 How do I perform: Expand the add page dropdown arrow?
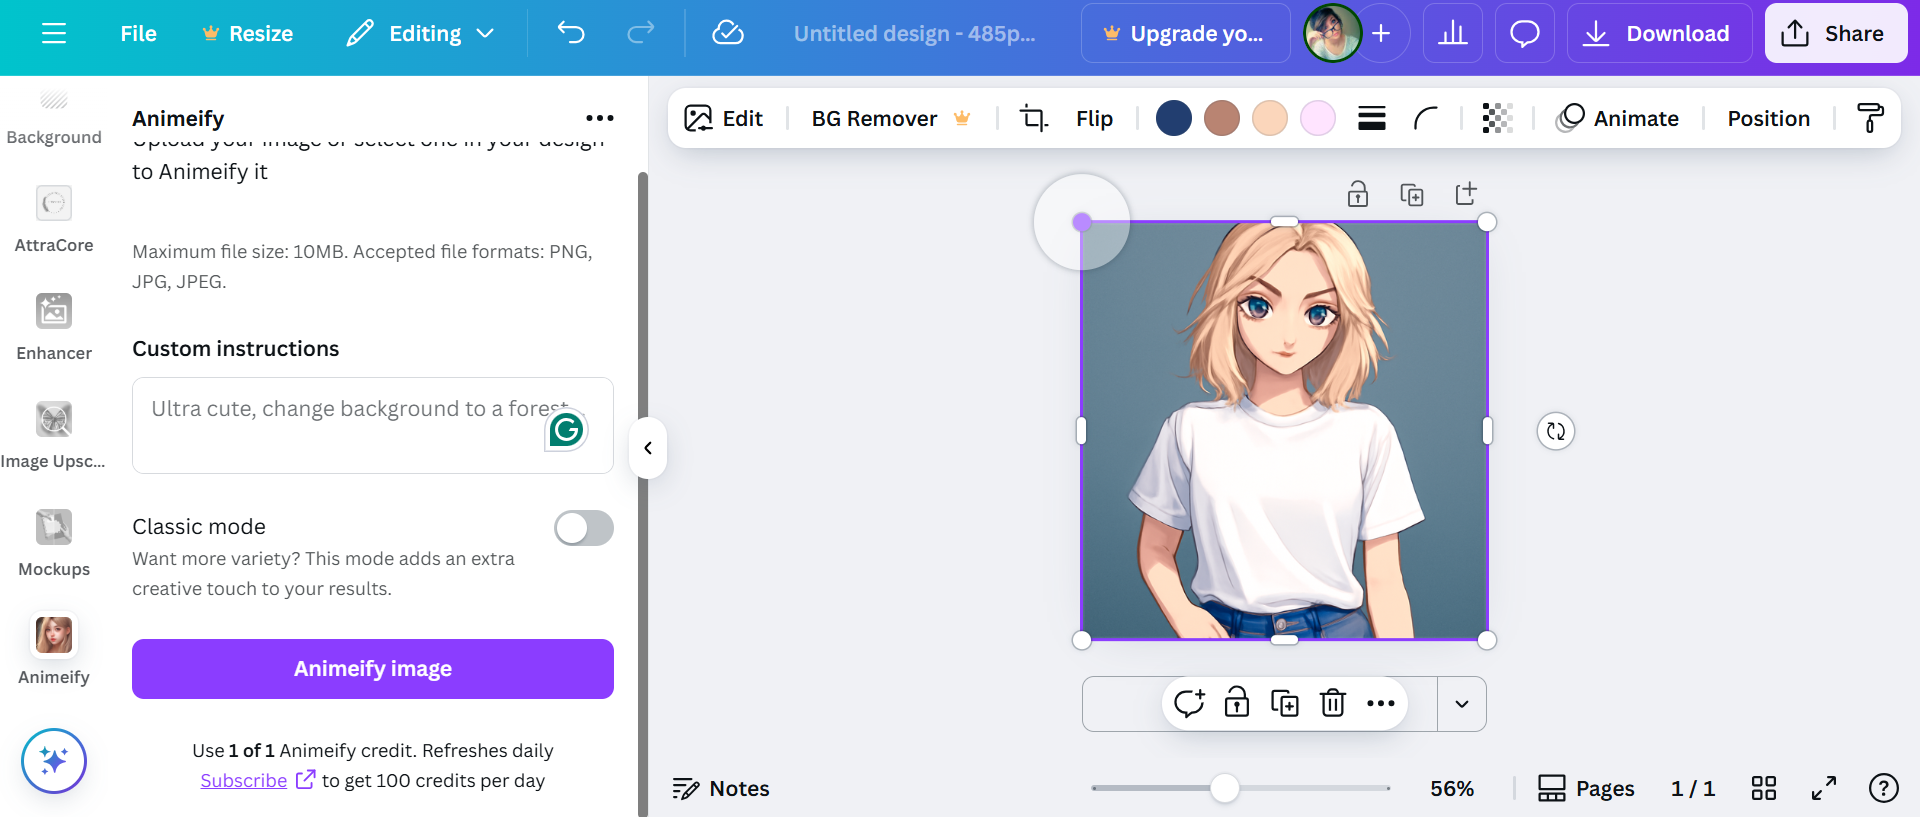tap(1462, 704)
